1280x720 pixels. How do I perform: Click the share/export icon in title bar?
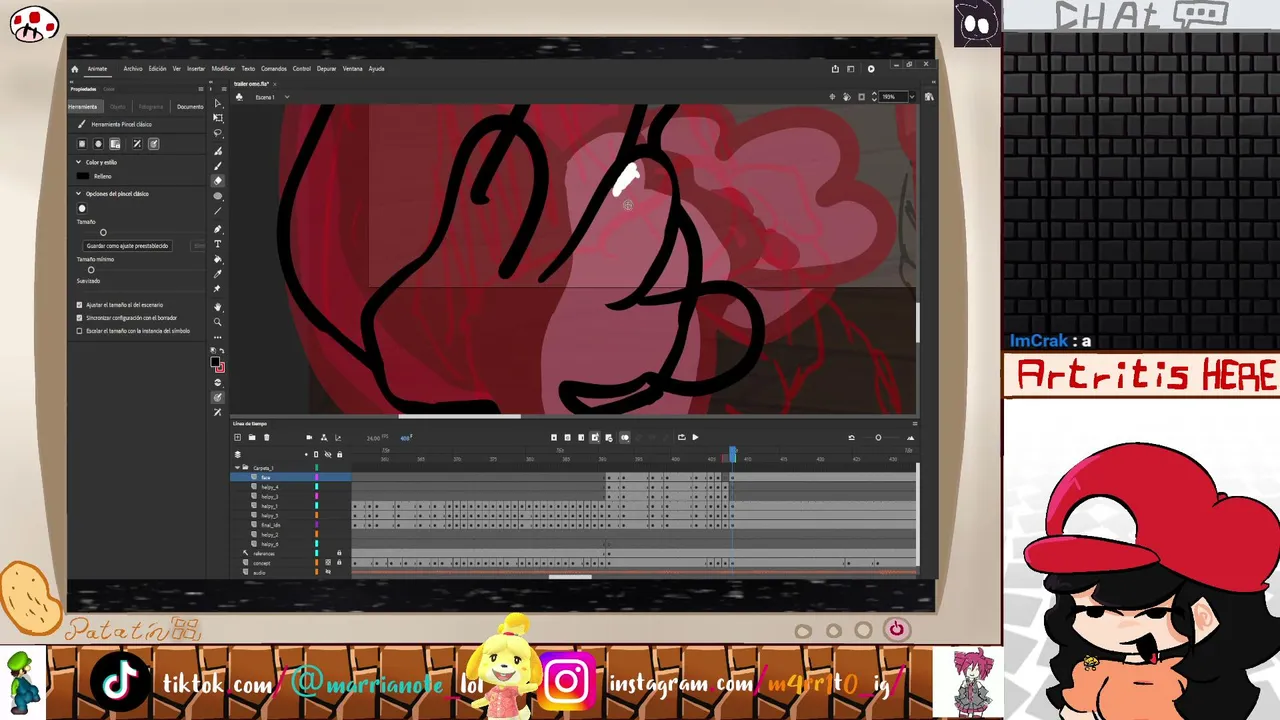(x=835, y=69)
